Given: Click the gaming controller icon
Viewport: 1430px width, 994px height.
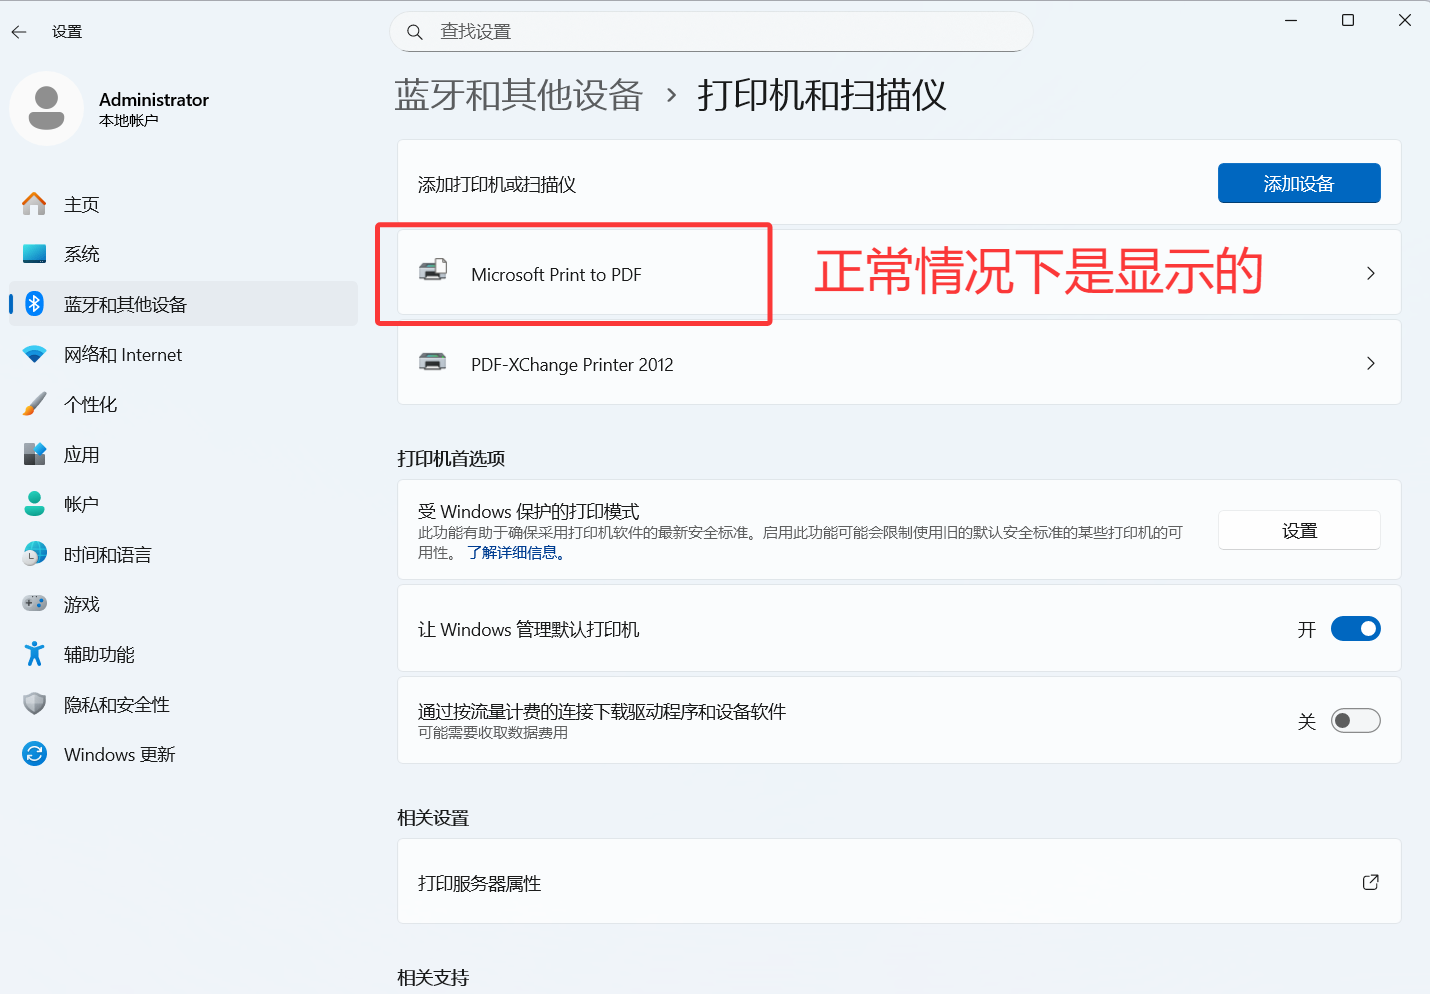Looking at the screenshot, I should 34,604.
